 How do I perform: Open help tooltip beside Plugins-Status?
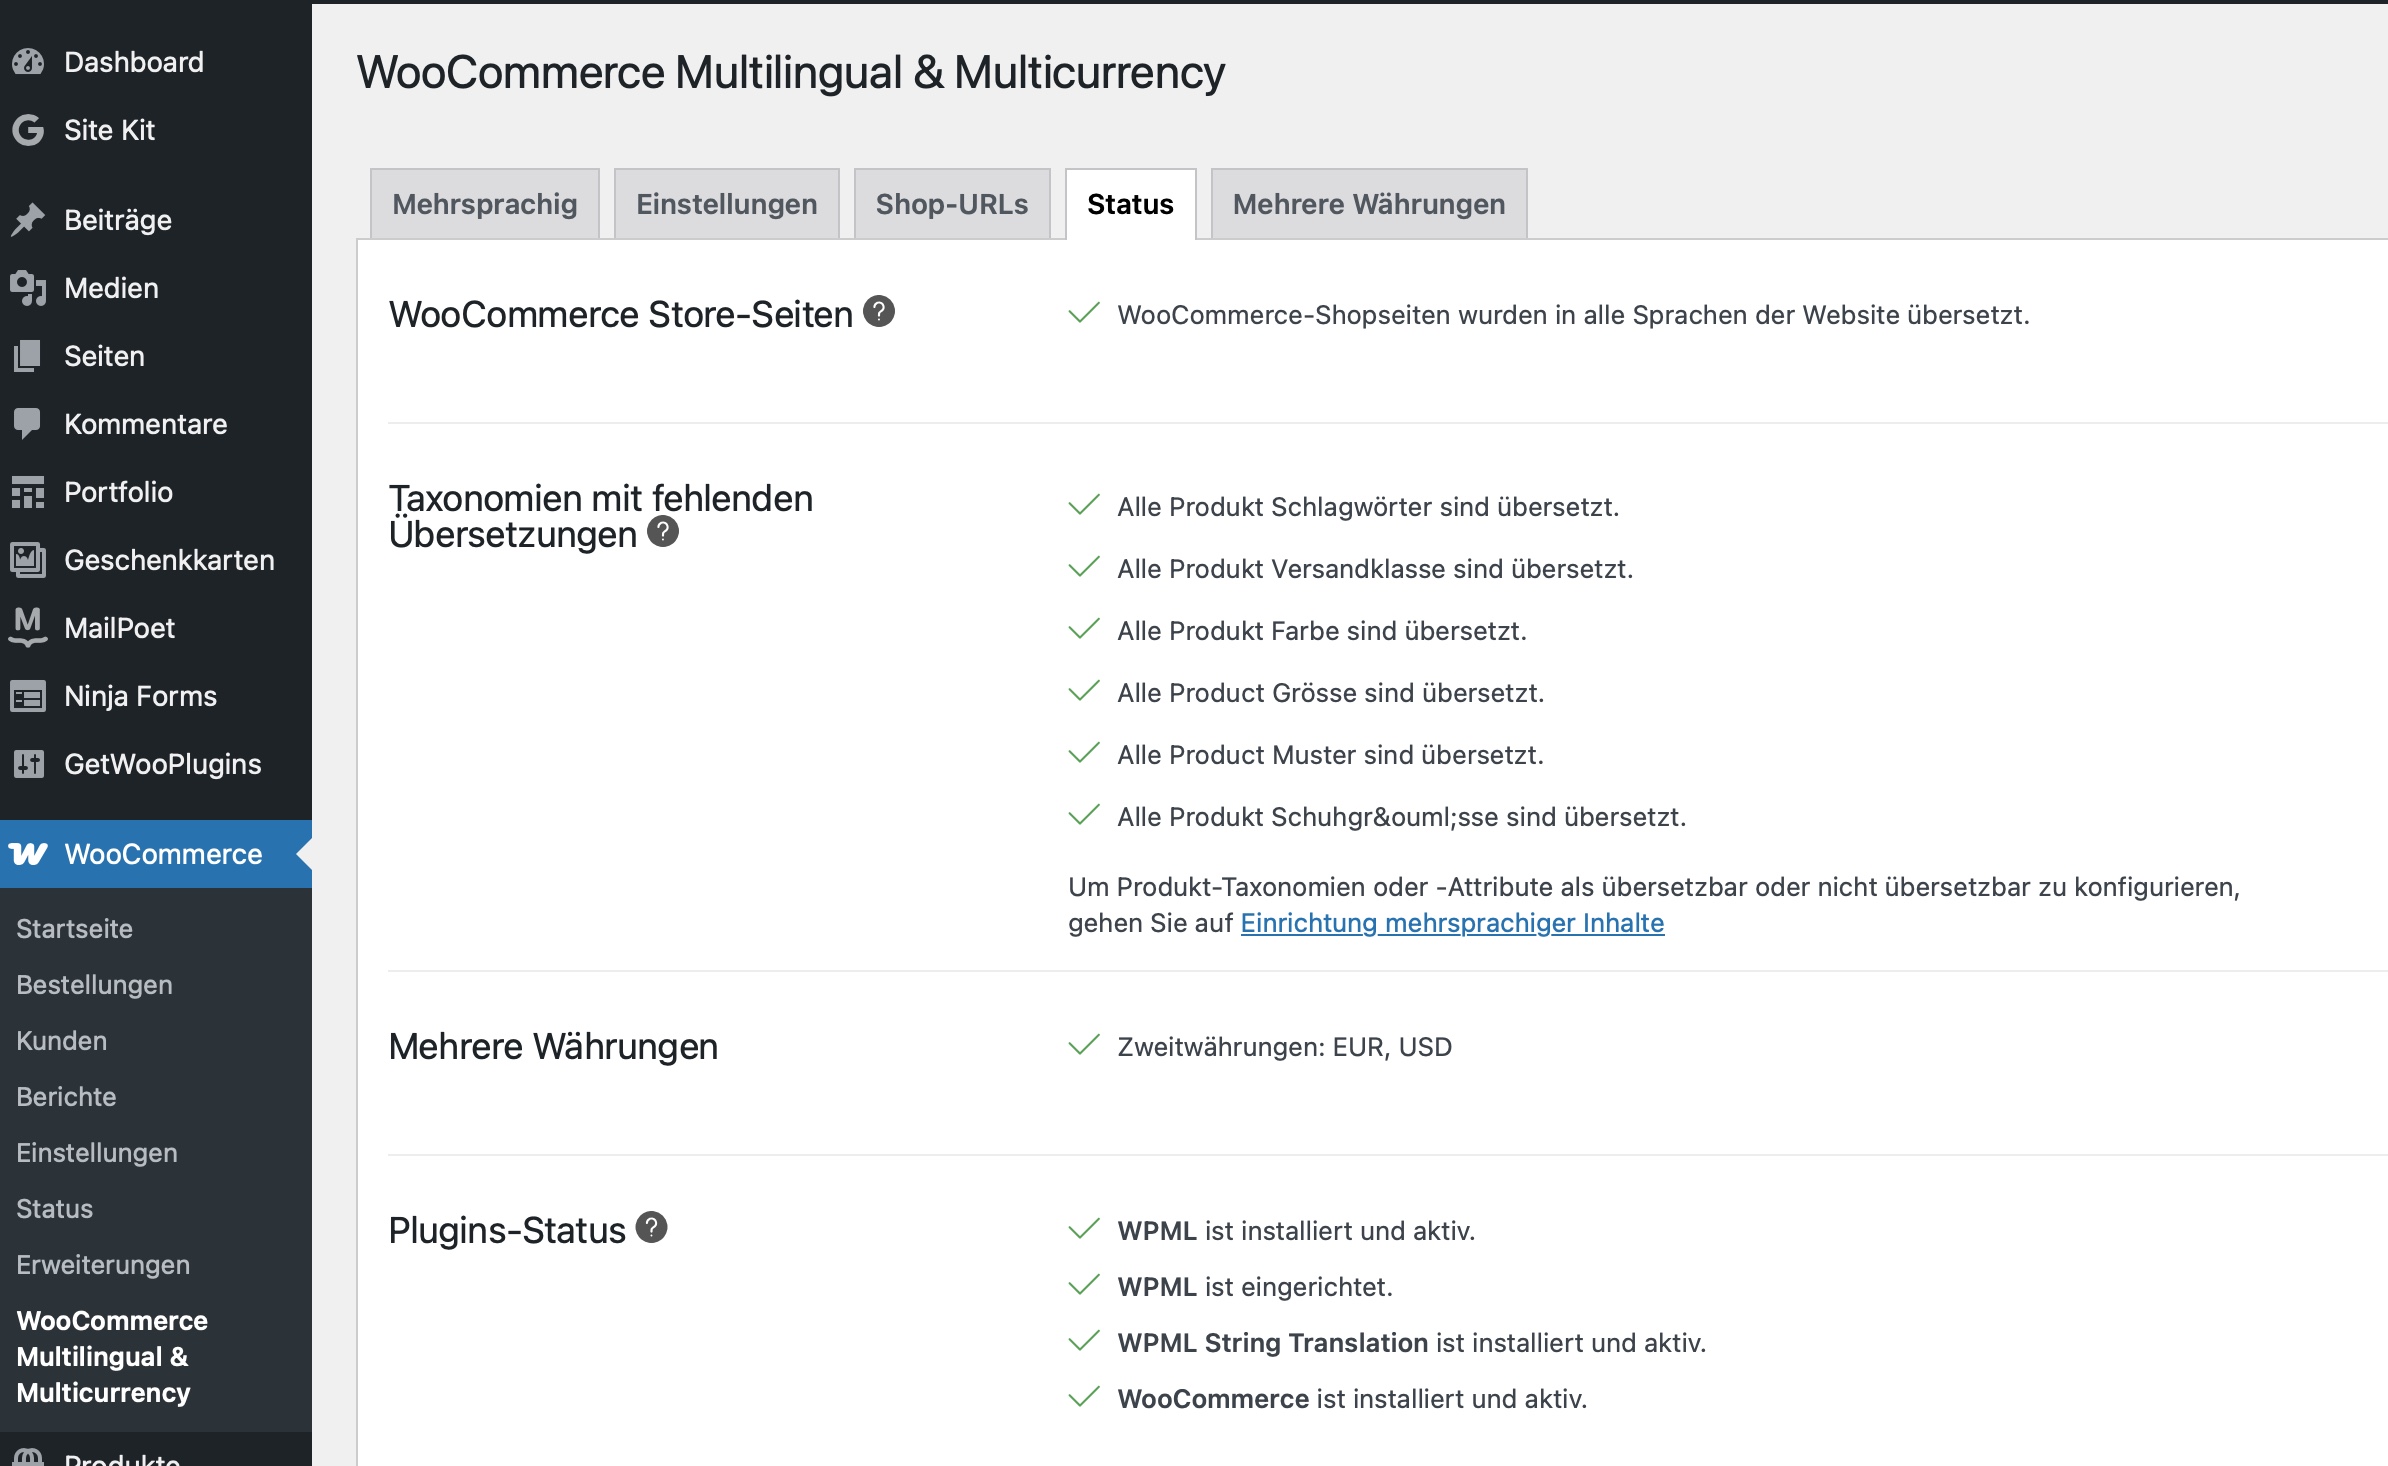(651, 1227)
